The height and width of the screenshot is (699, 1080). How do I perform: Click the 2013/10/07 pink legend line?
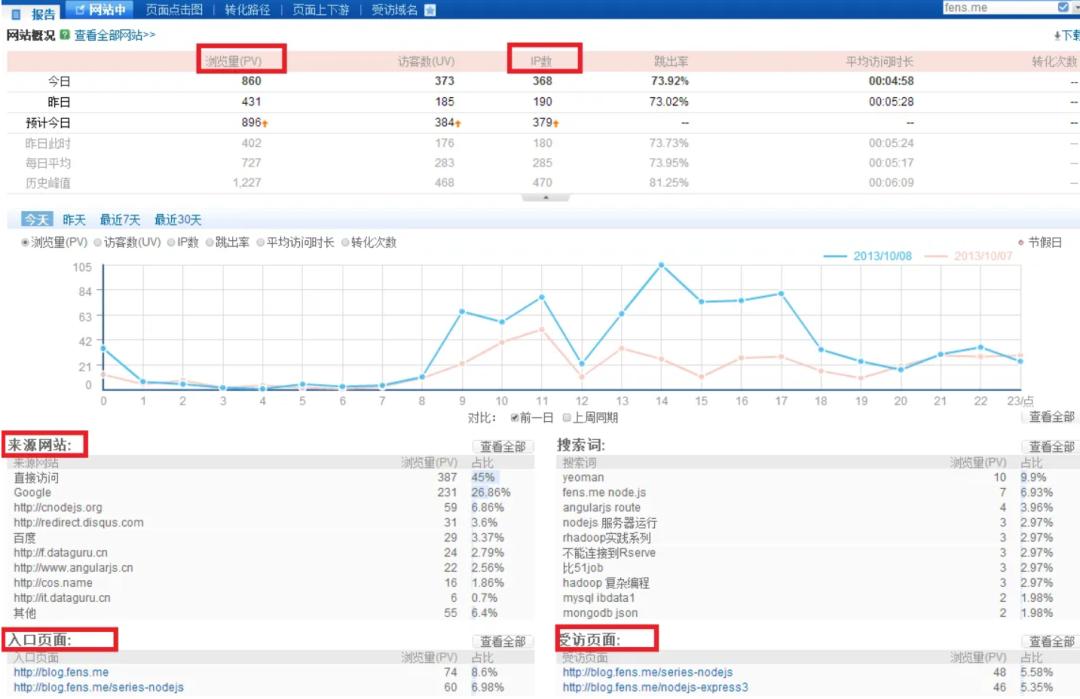pyautogui.click(x=937, y=256)
